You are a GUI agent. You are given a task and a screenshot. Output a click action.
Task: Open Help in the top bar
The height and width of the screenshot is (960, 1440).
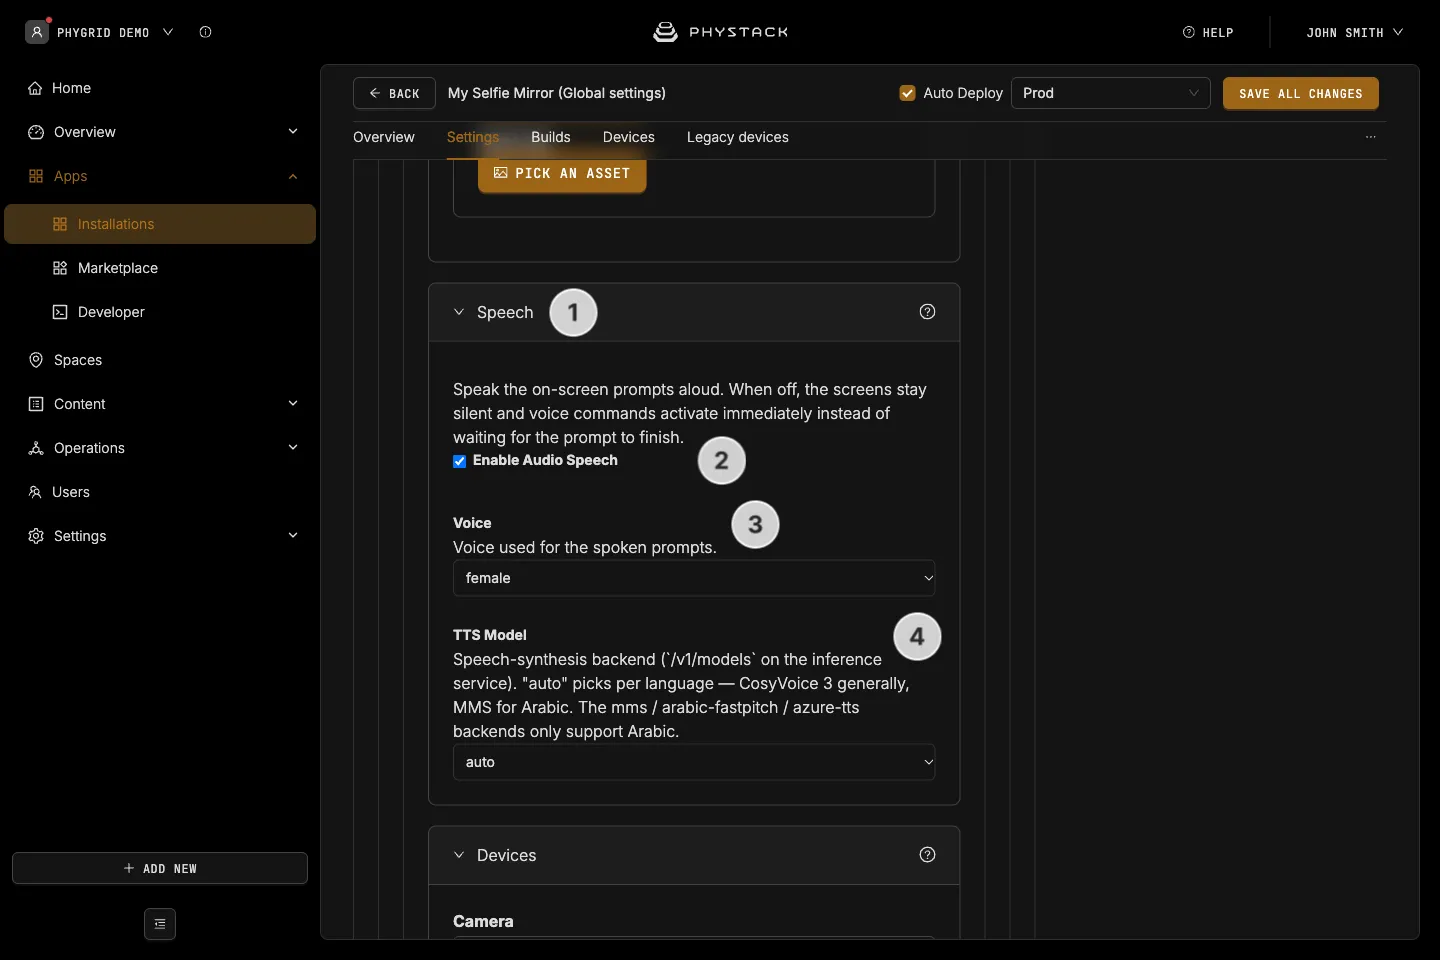coord(1208,32)
